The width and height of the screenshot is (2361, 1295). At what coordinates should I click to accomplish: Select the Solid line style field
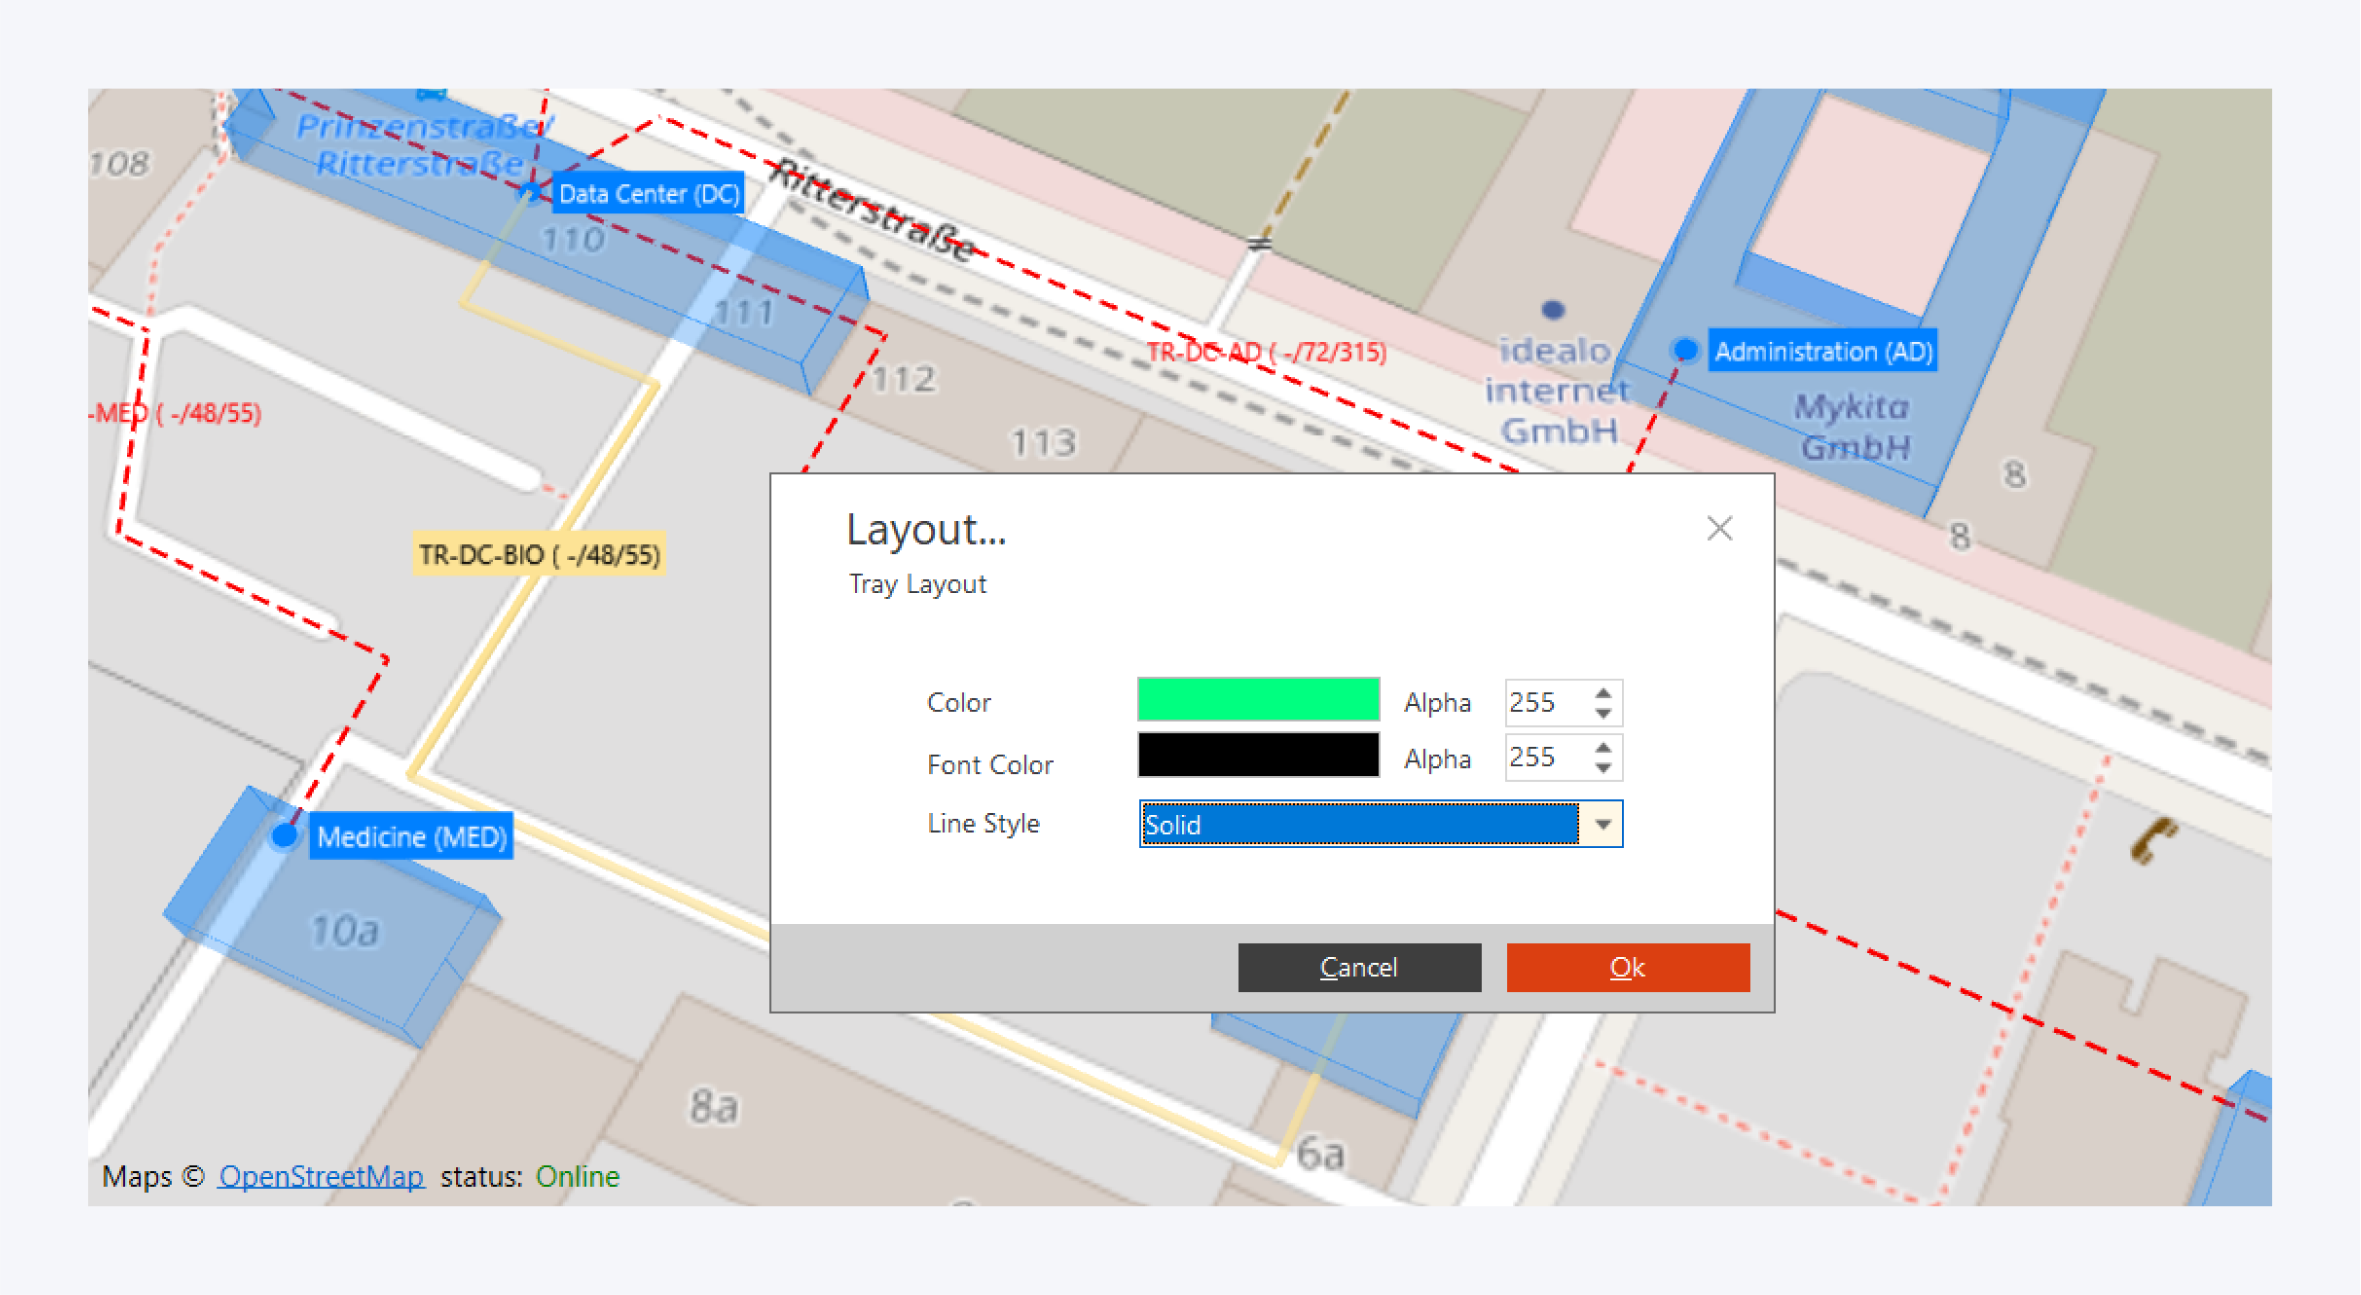coord(1359,824)
